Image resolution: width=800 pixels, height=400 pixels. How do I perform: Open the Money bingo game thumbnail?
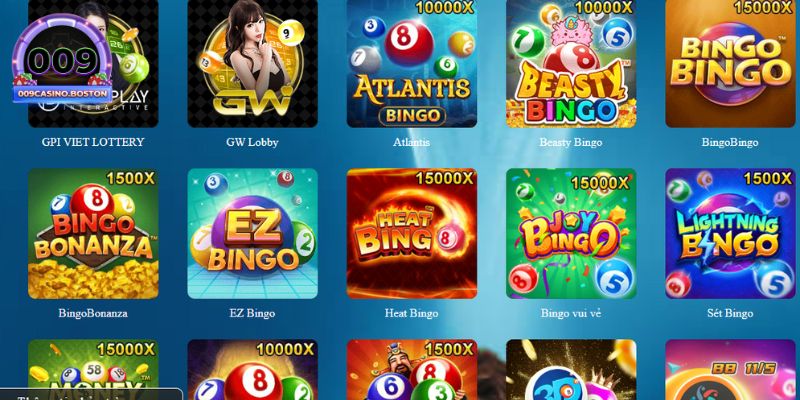pos(93,370)
